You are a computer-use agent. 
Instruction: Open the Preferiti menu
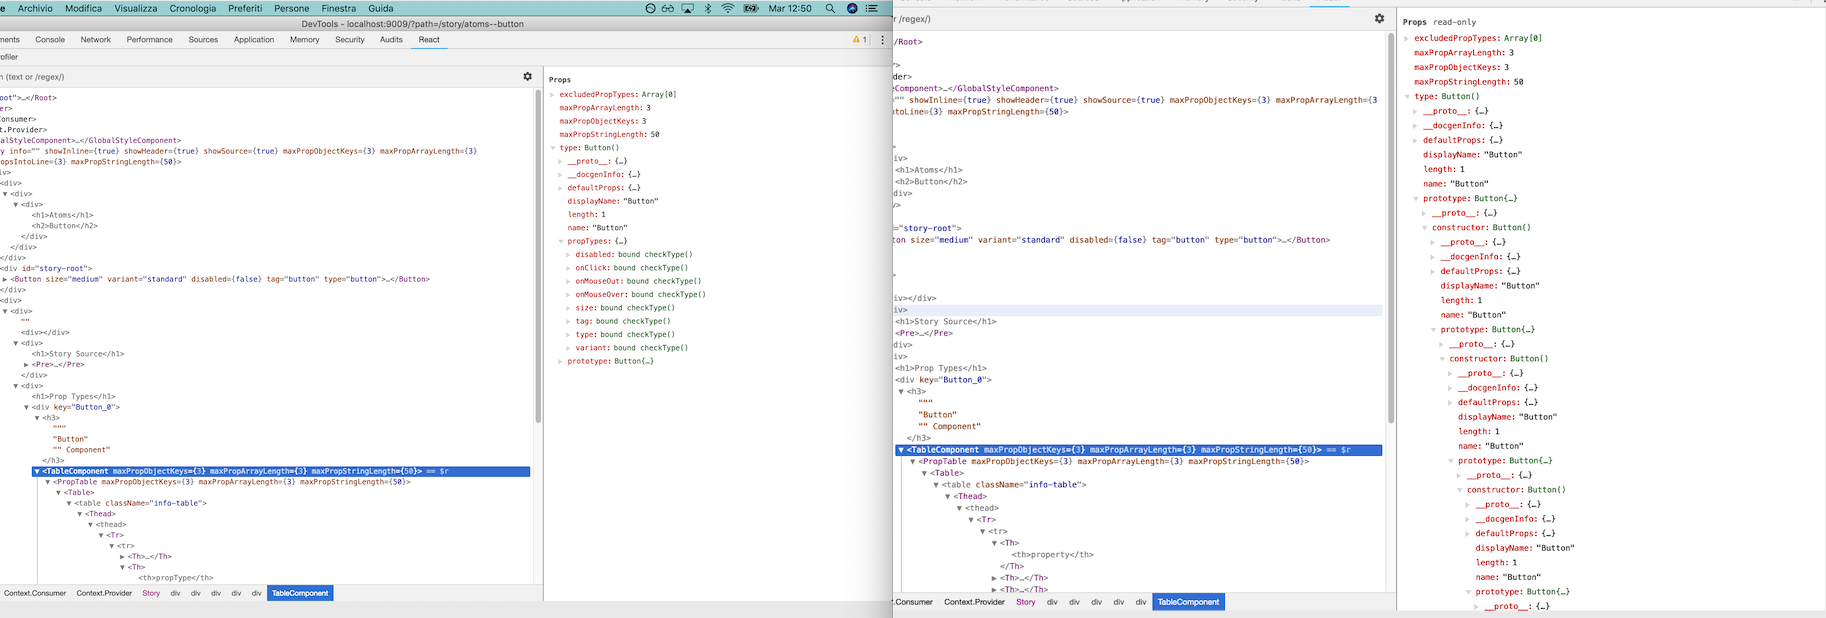point(245,8)
